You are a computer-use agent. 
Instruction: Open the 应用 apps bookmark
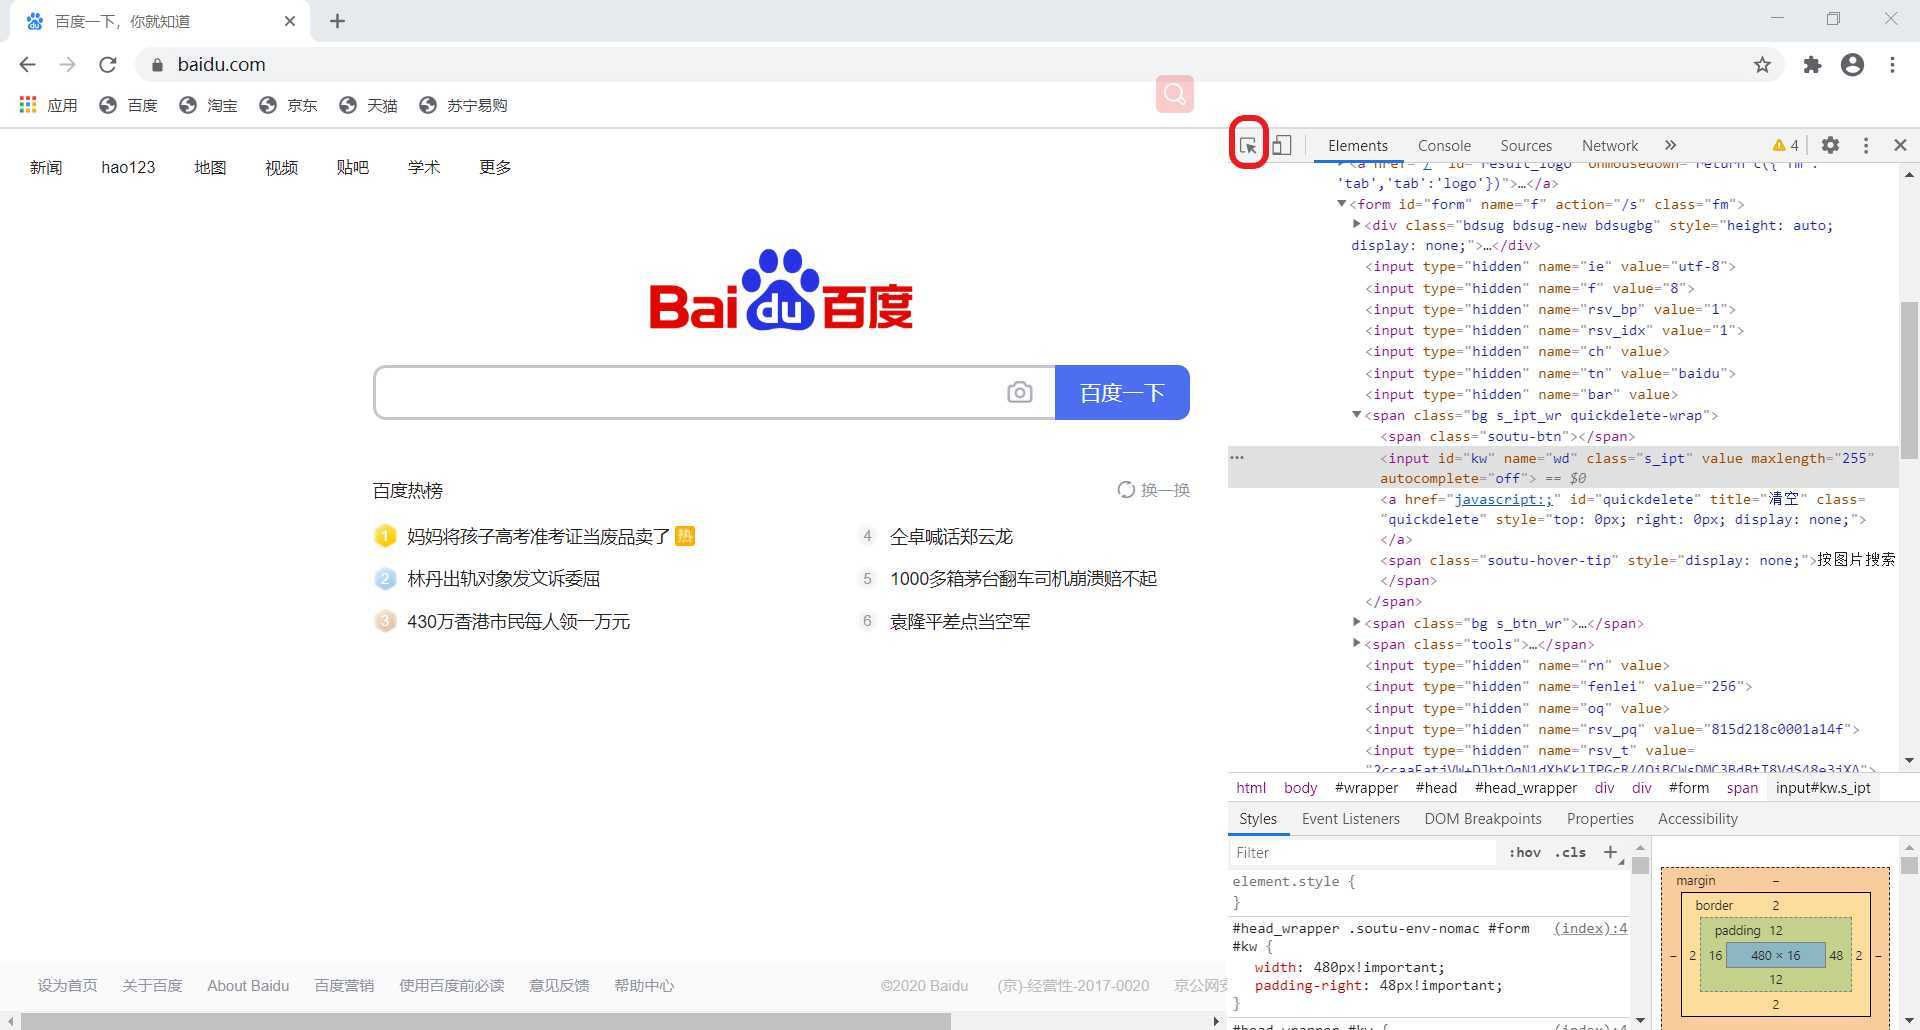pyautogui.click(x=48, y=105)
